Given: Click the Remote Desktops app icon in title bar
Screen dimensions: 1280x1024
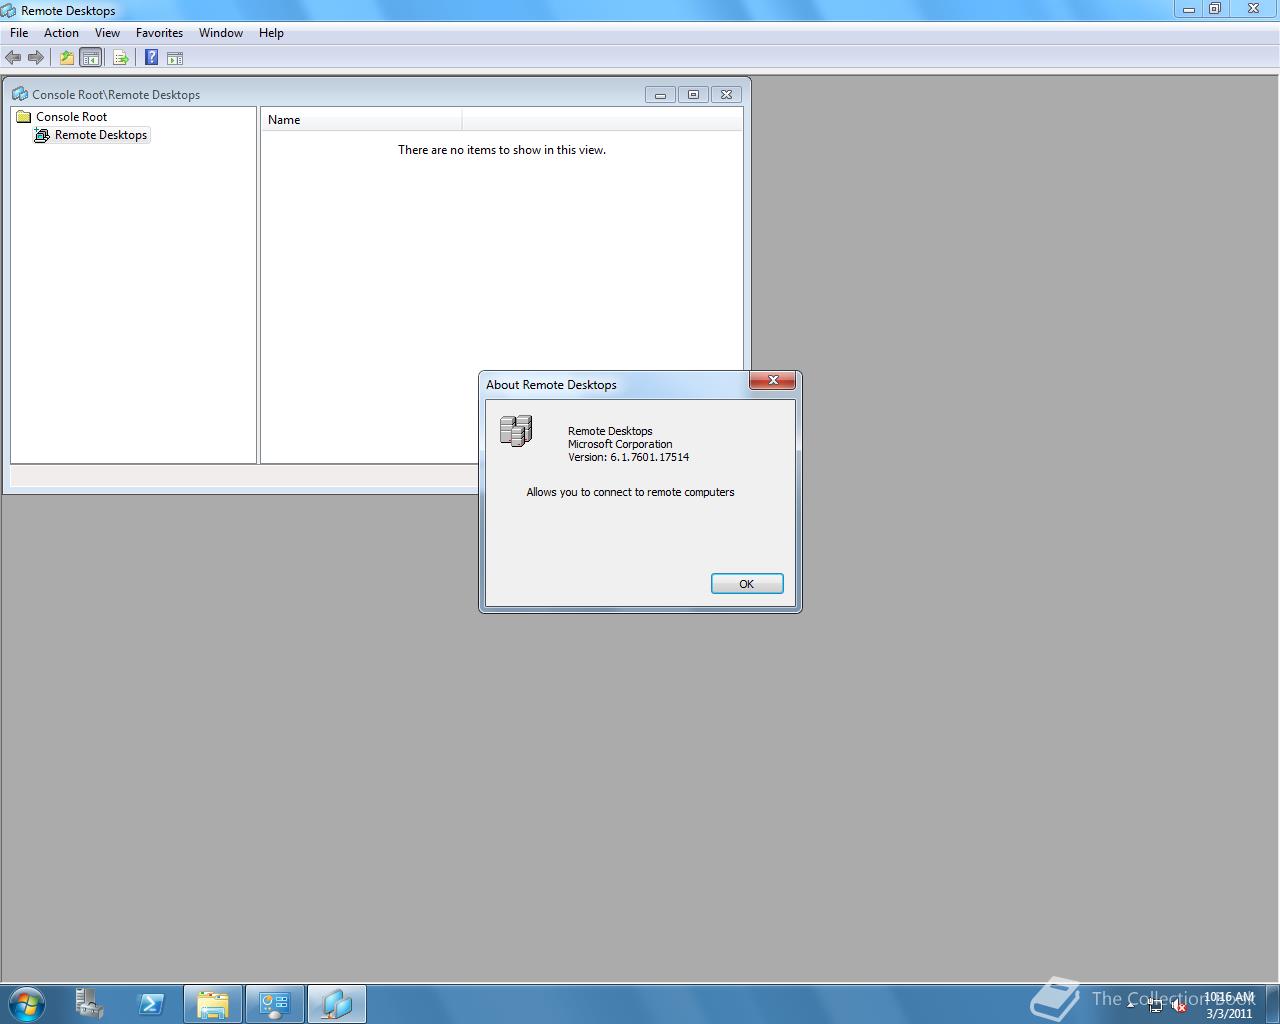Looking at the screenshot, I should pos(9,10).
